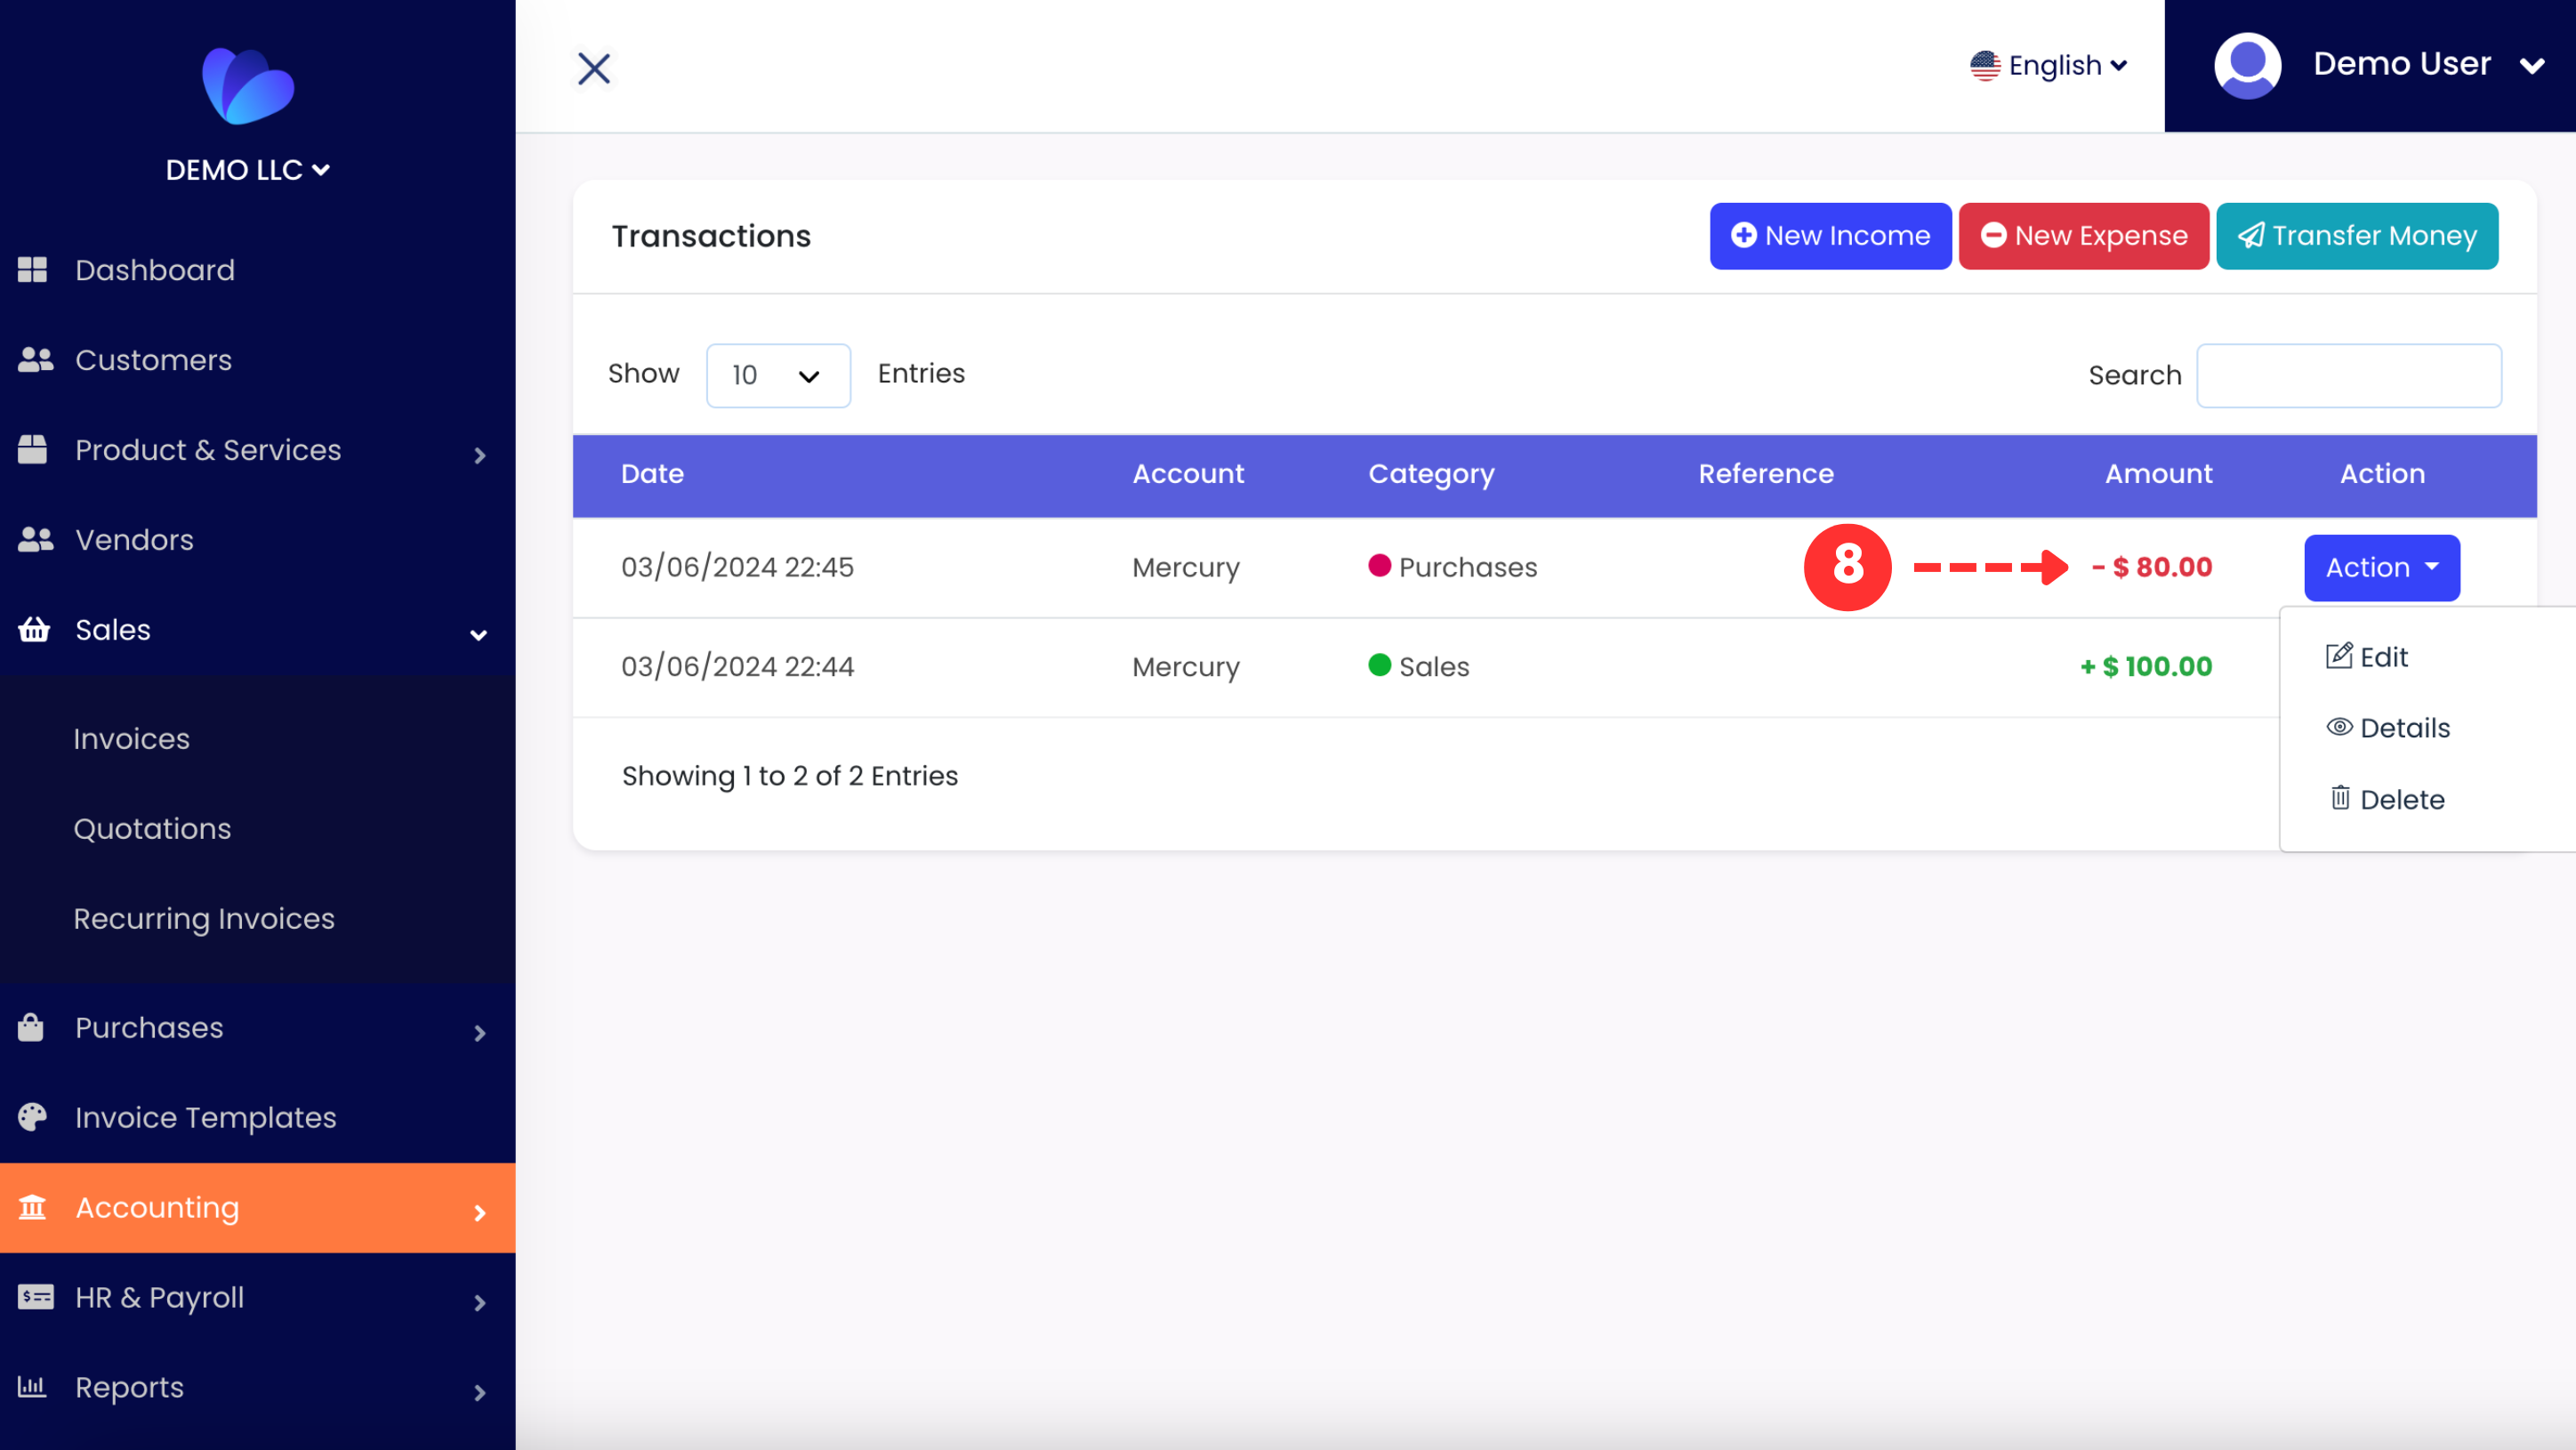Click the Accounting bank icon
This screenshot has height=1450, width=2576.
32,1207
